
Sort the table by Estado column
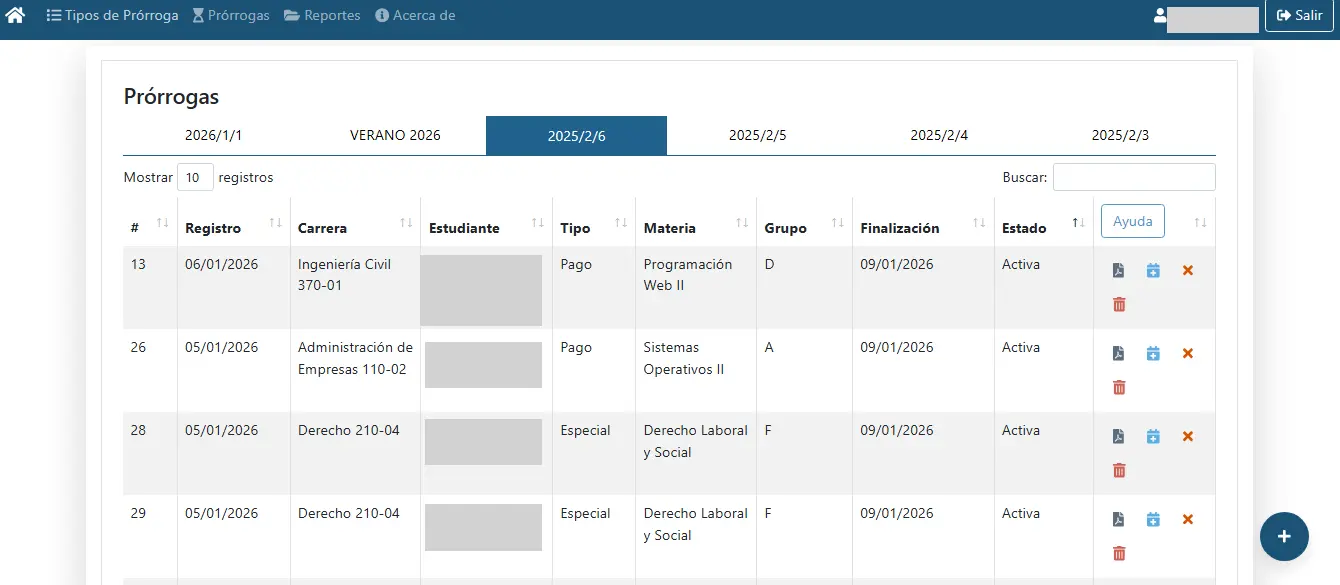[x=1044, y=222]
